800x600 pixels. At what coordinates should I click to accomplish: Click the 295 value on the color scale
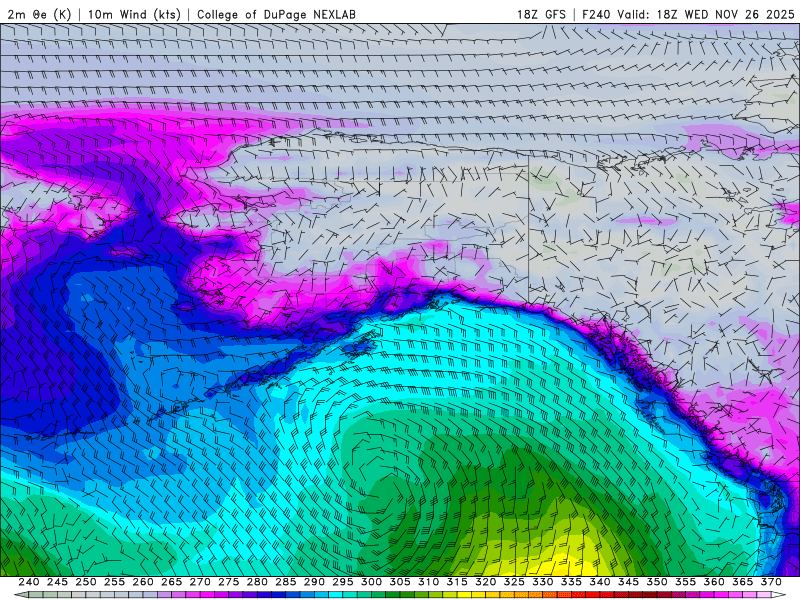[x=343, y=582]
